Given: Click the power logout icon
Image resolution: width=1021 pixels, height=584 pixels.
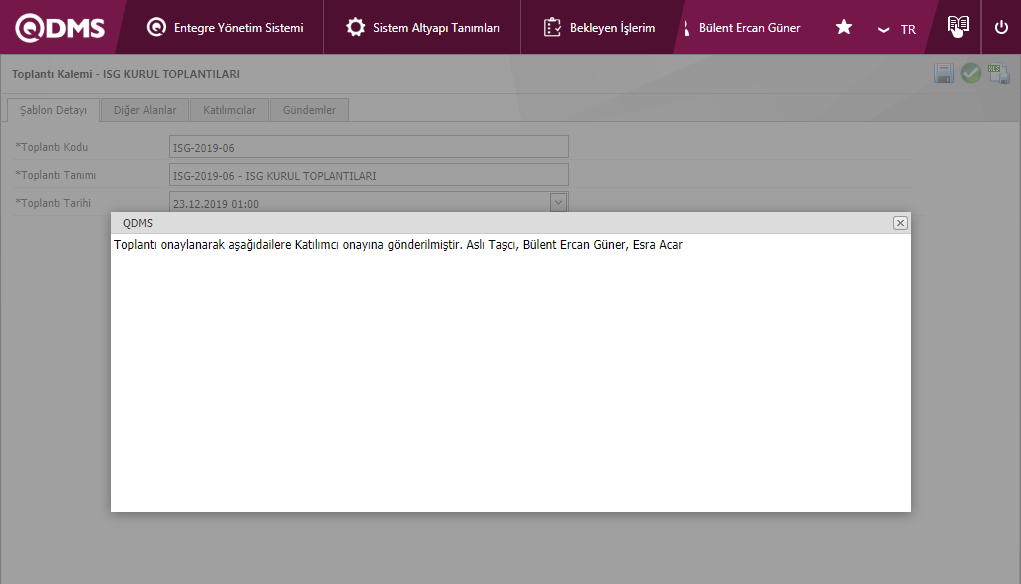Looking at the screenshot, I should point(1001,28).
